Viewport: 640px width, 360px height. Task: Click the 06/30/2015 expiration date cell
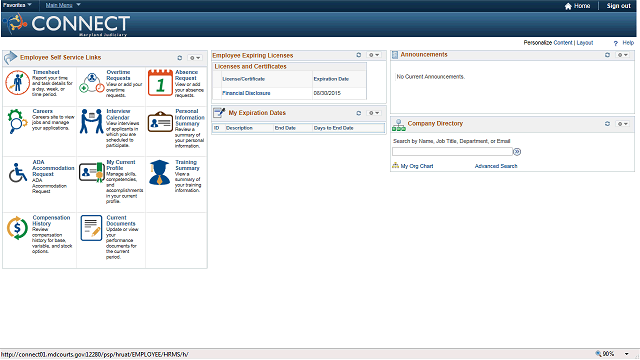pos(327,93)
